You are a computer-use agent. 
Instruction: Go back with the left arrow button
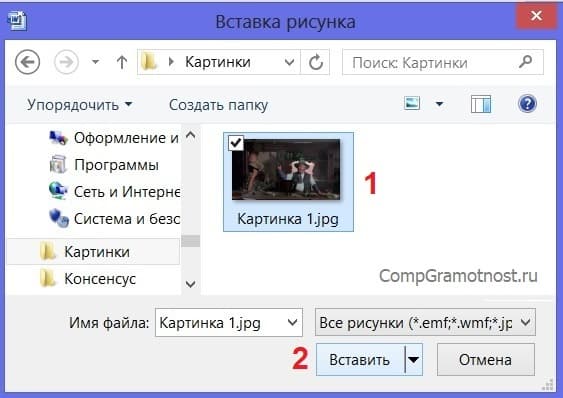pyautogui.click(x=27, y=62)
